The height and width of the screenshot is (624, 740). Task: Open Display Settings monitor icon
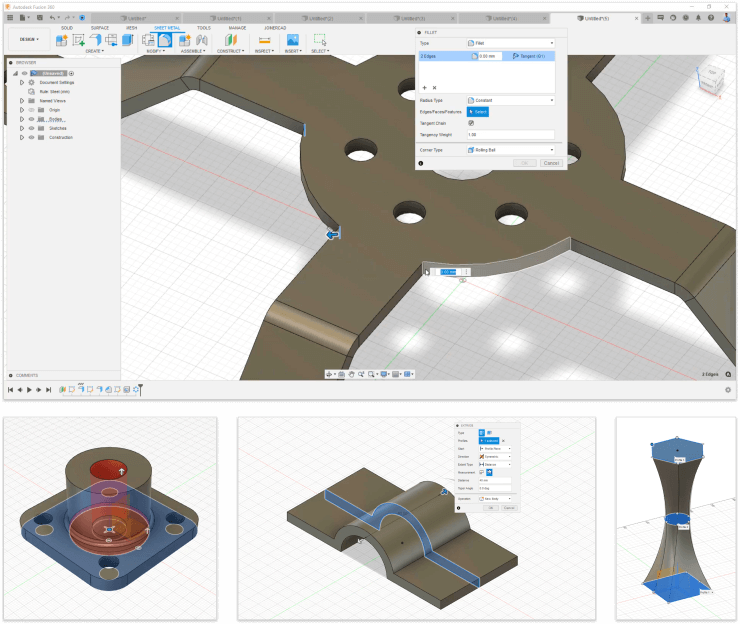384,374
